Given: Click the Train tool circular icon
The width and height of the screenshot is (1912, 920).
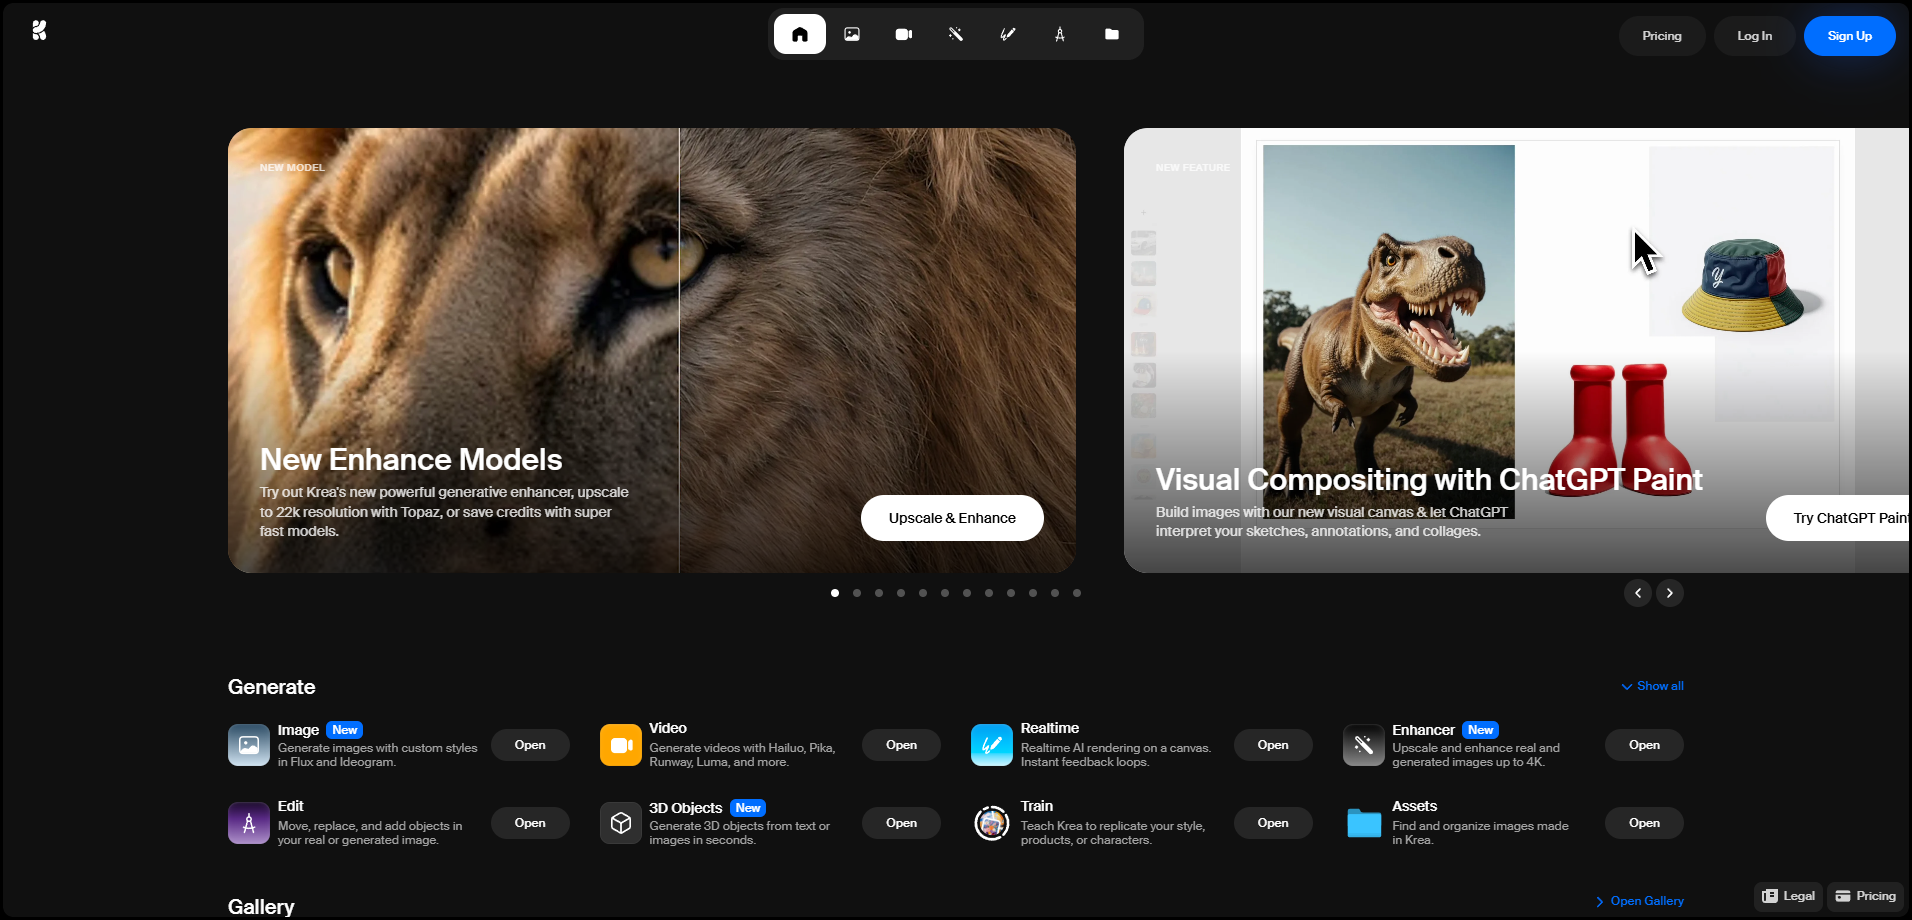Looking at the screenshot, I should point(992,823).
